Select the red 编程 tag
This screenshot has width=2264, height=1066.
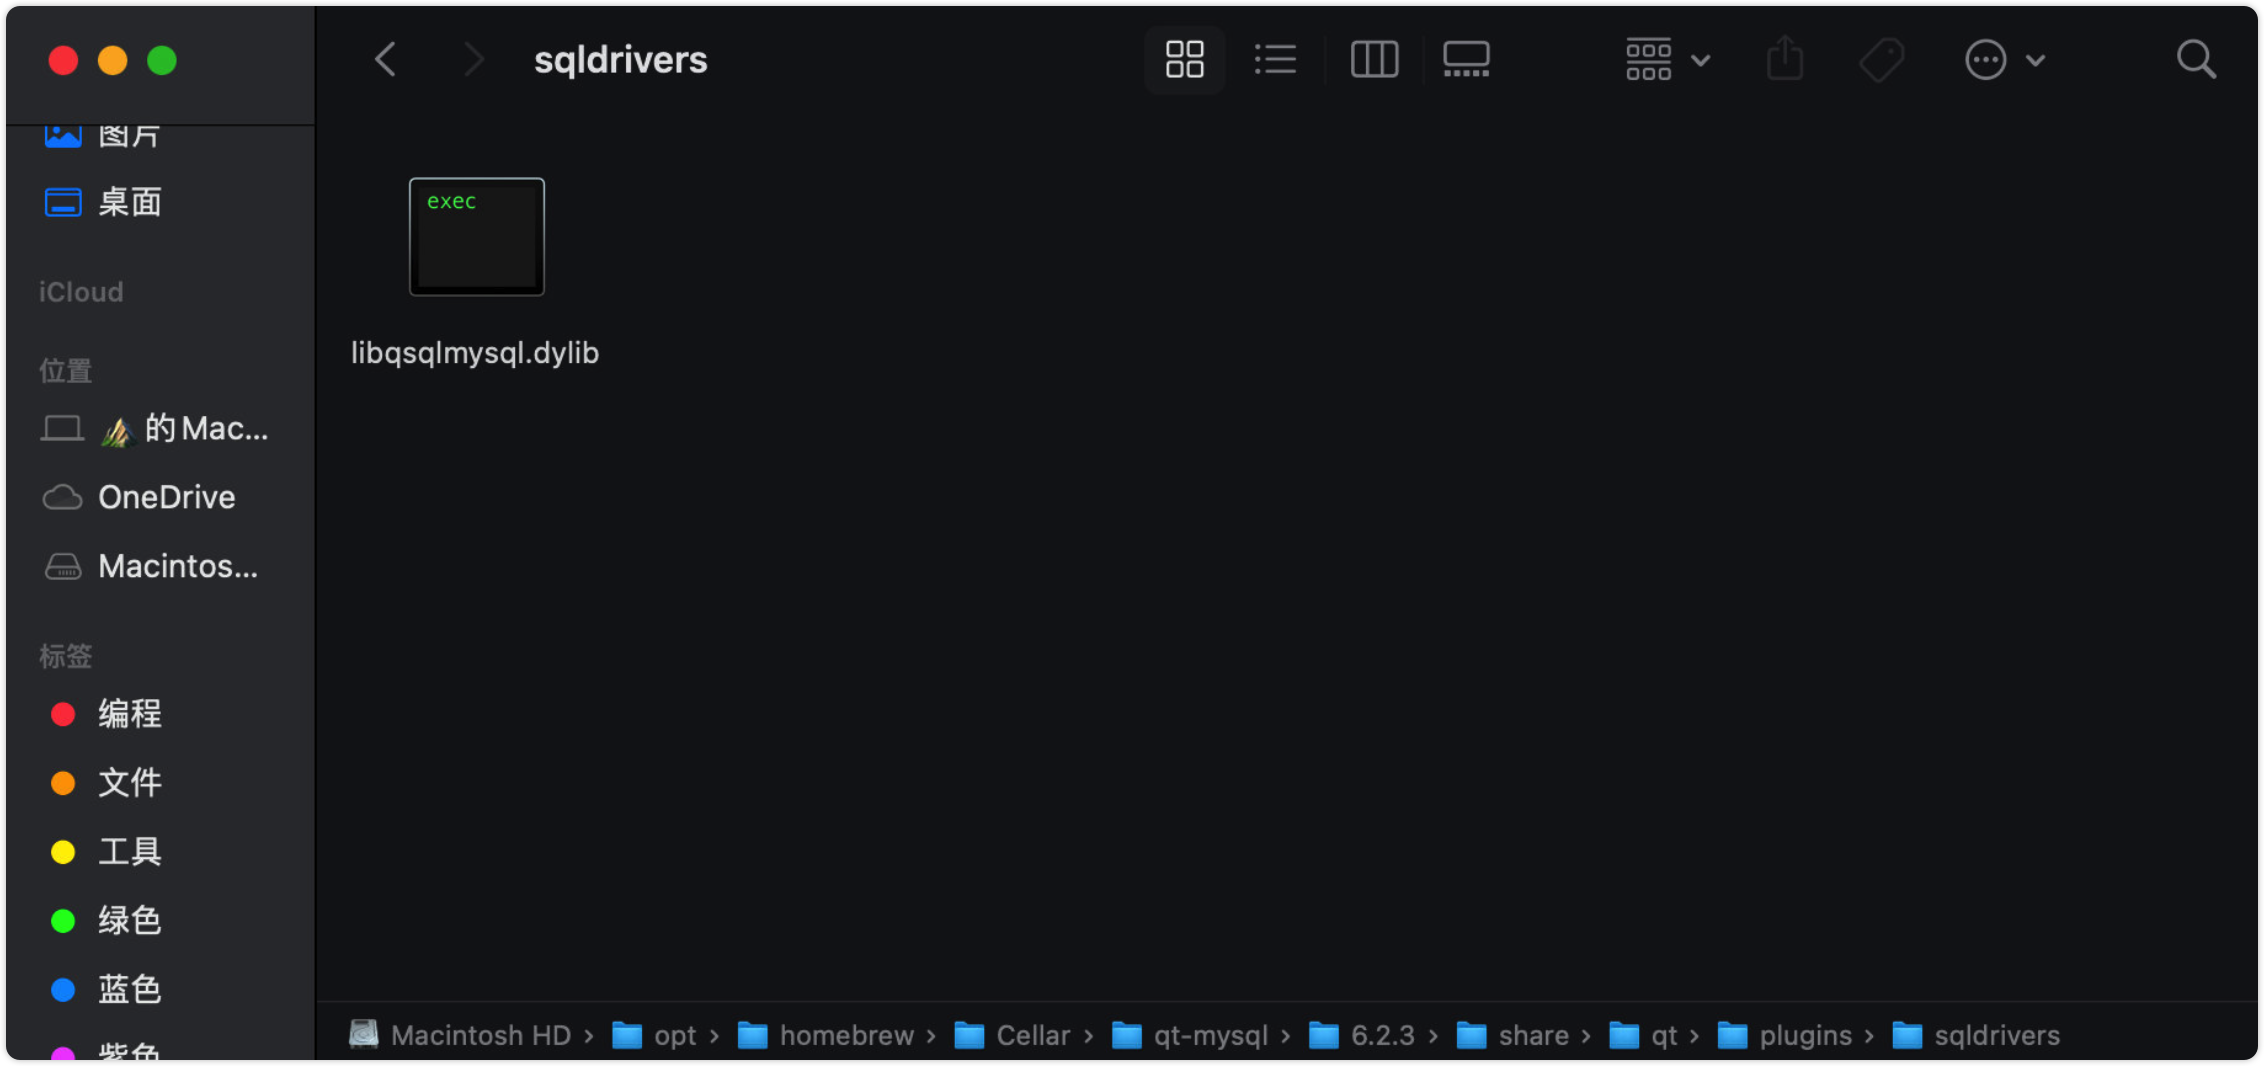tap(129, 714)
